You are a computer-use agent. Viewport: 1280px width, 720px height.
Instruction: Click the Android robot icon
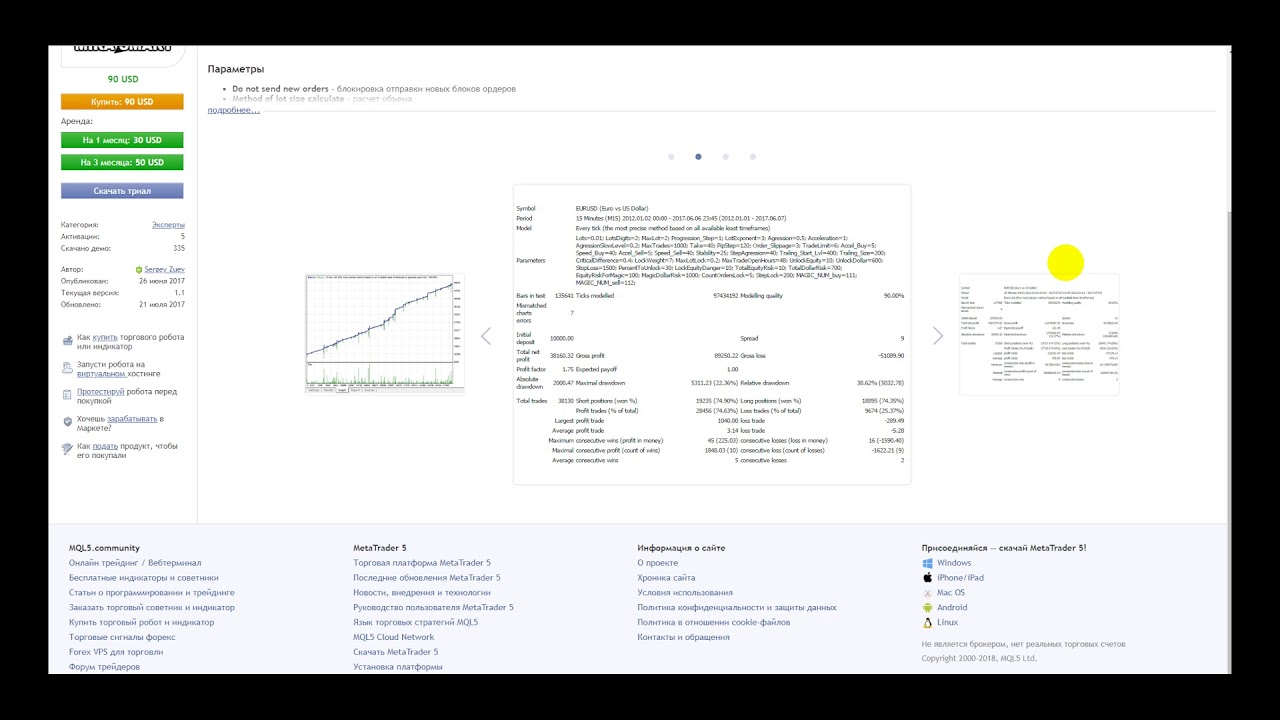(x=927, y=607)
